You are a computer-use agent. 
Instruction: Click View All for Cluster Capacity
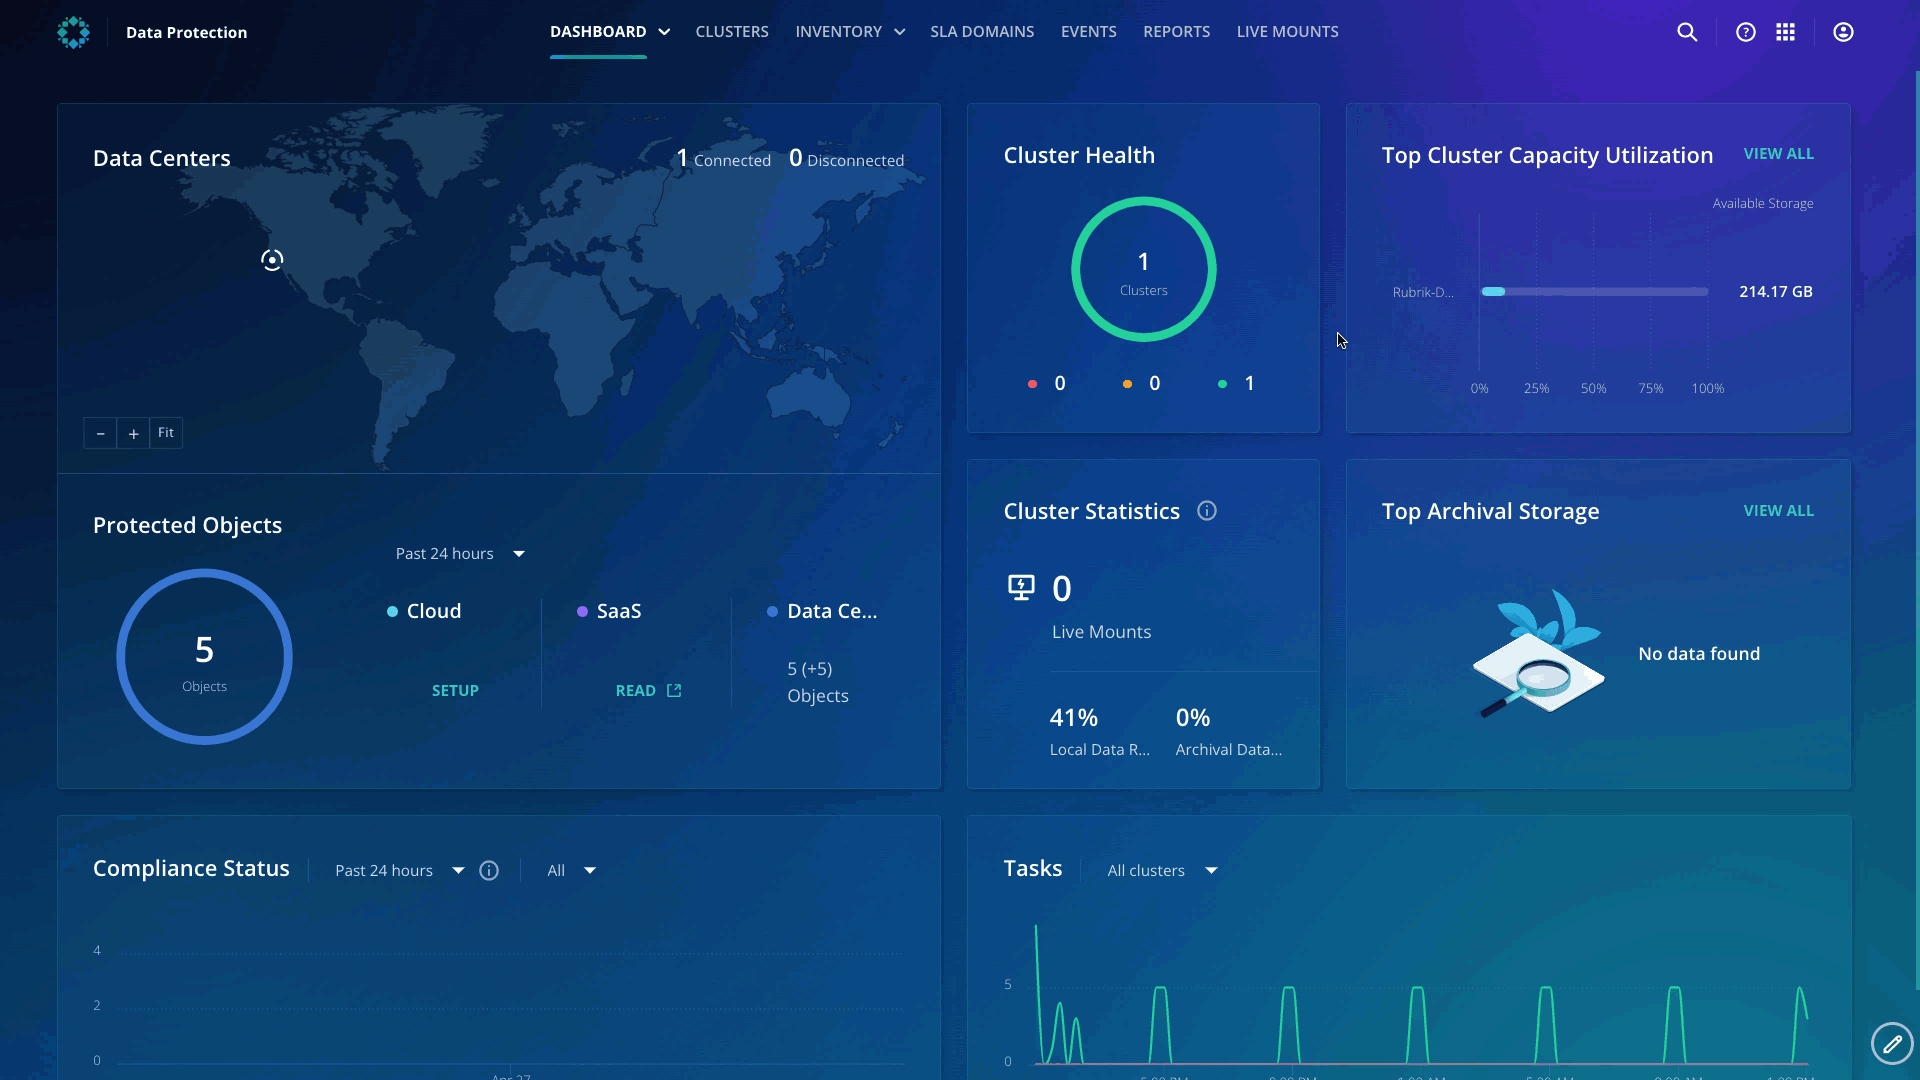(1778, 154)
